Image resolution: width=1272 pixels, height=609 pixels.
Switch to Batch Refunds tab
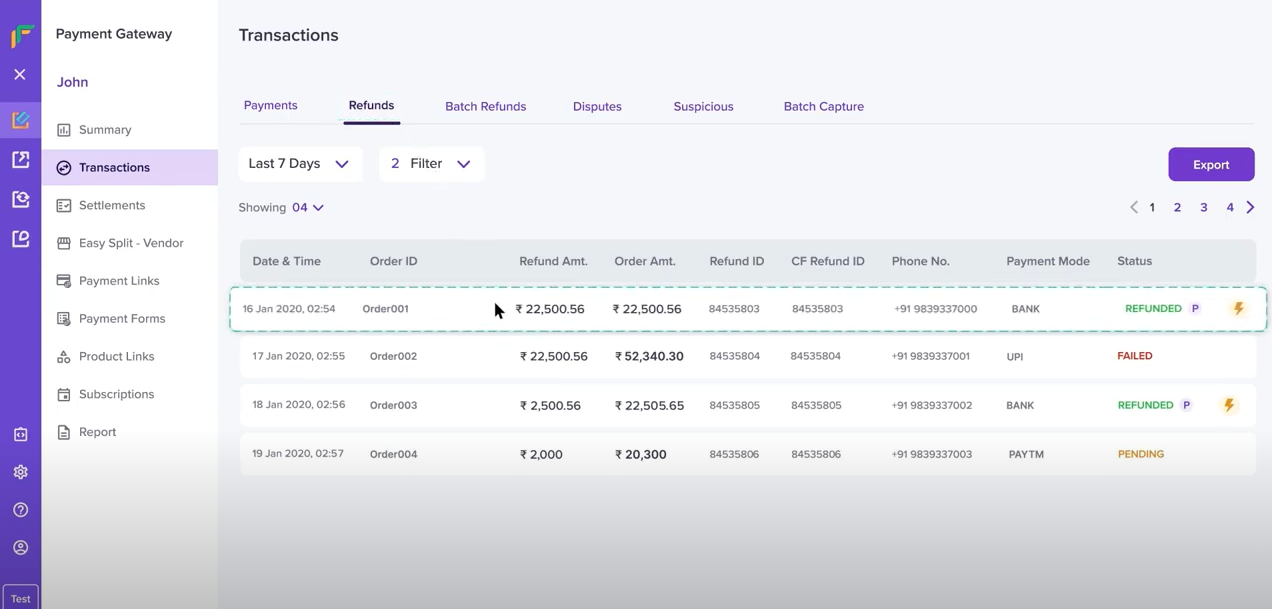[485, 106]
